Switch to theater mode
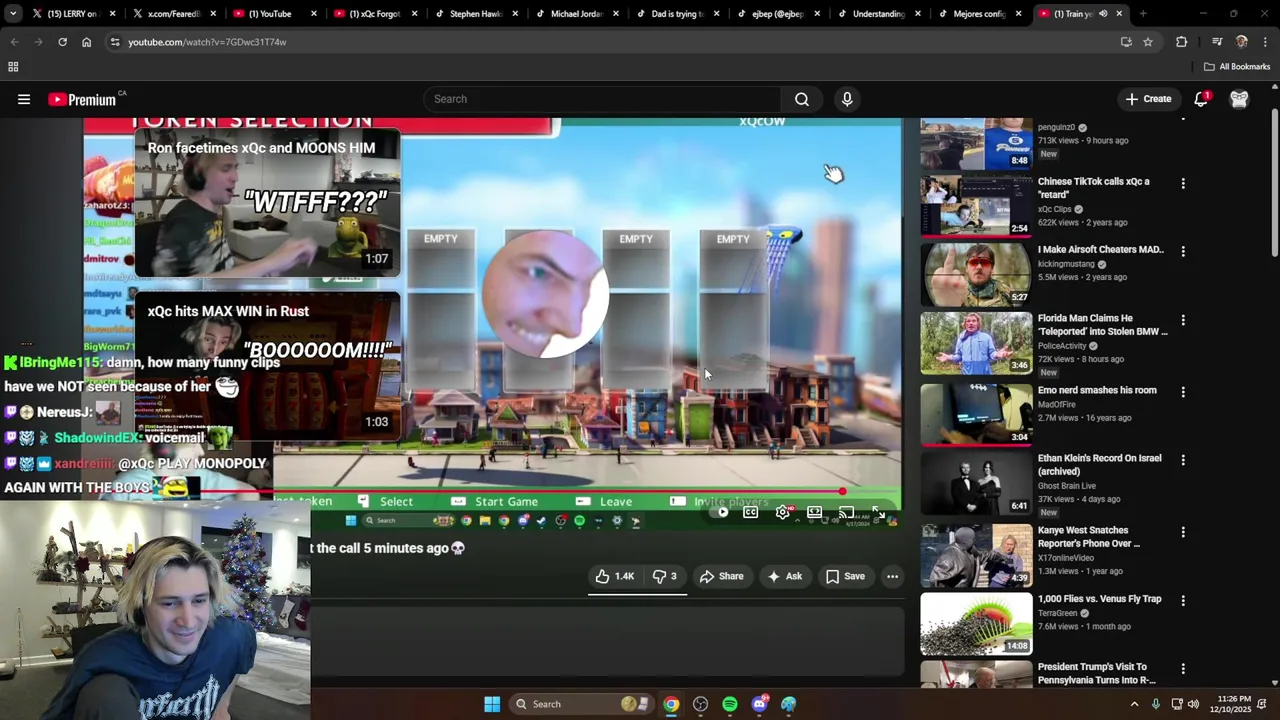This screenshot has height=720, width=1280. 814,512
